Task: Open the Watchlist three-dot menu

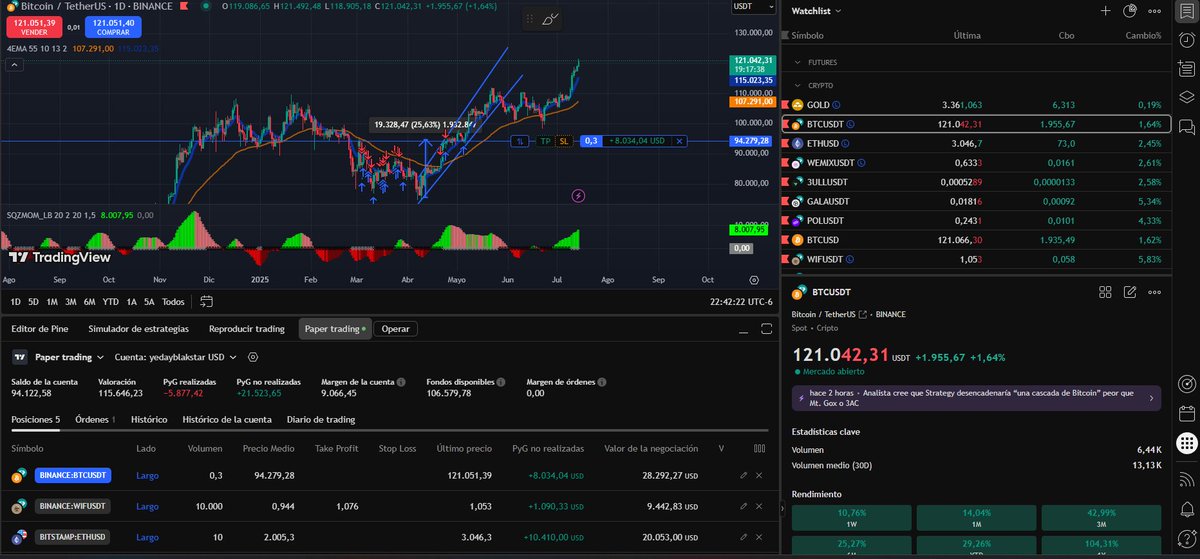Action: 1155,11
